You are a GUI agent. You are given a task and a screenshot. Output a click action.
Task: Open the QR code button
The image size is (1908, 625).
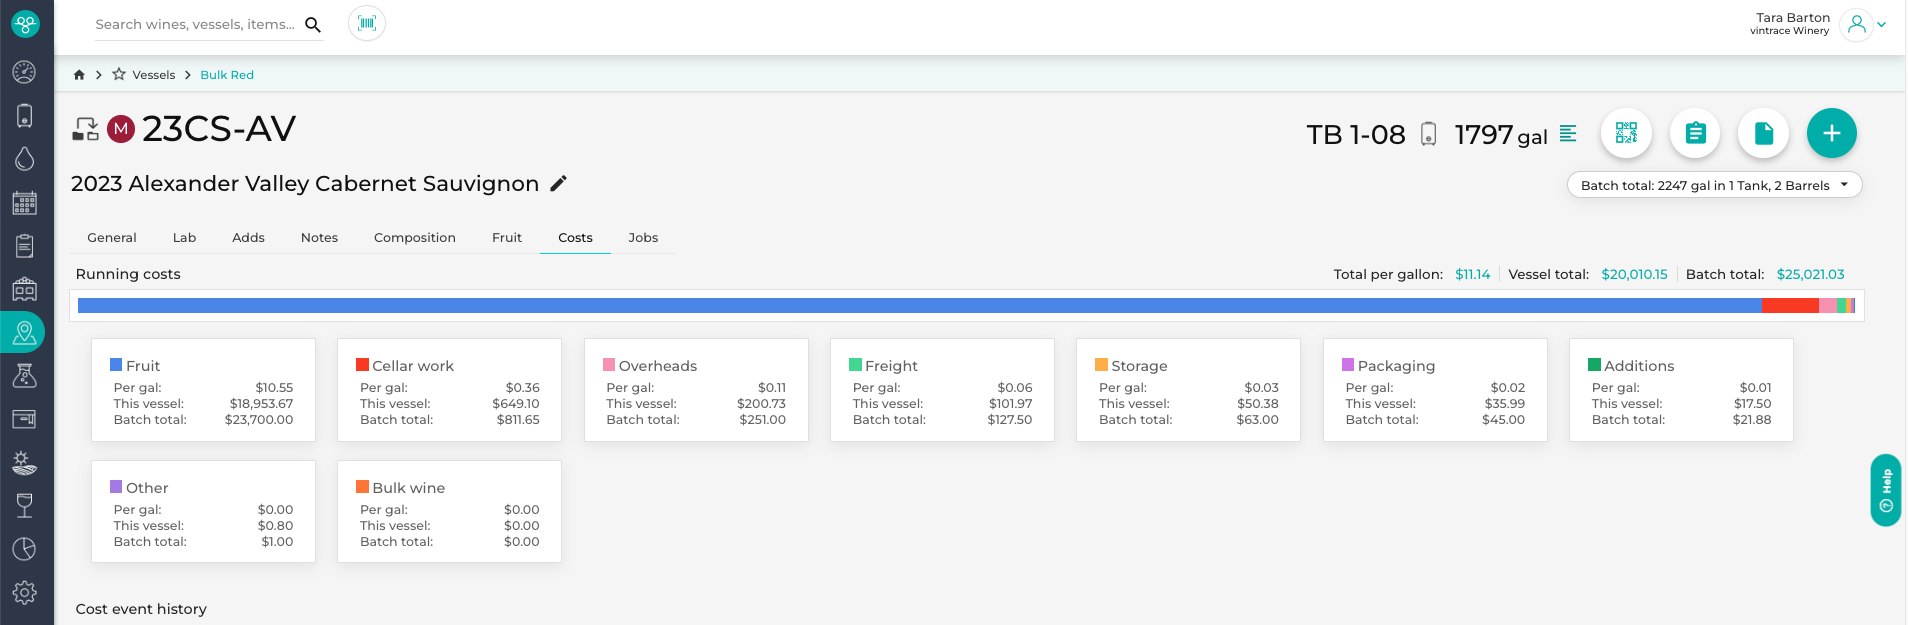tap(1627, 133)
